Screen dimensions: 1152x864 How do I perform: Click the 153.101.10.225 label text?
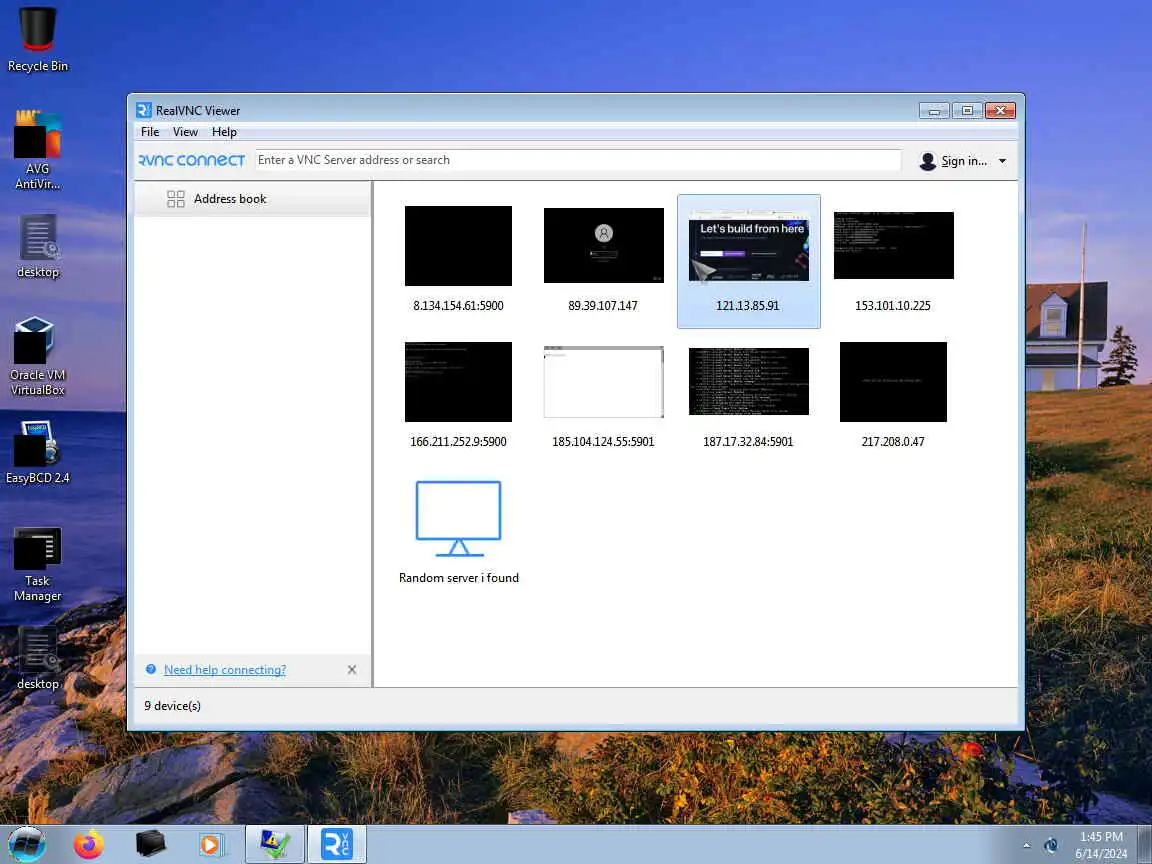[x=893, y=306]
